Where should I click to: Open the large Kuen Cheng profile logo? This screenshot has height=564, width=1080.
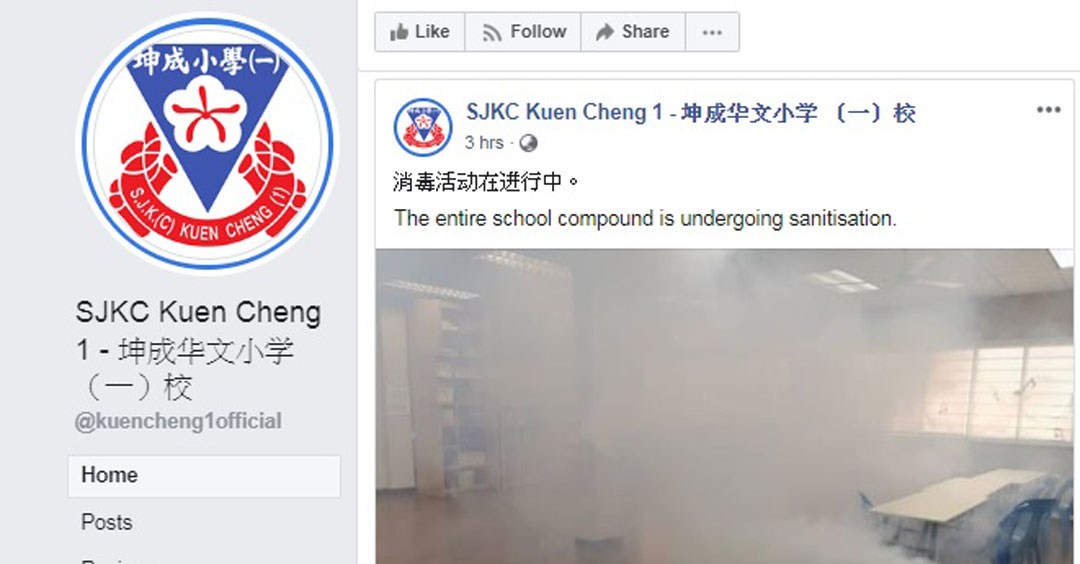[207, 143]
